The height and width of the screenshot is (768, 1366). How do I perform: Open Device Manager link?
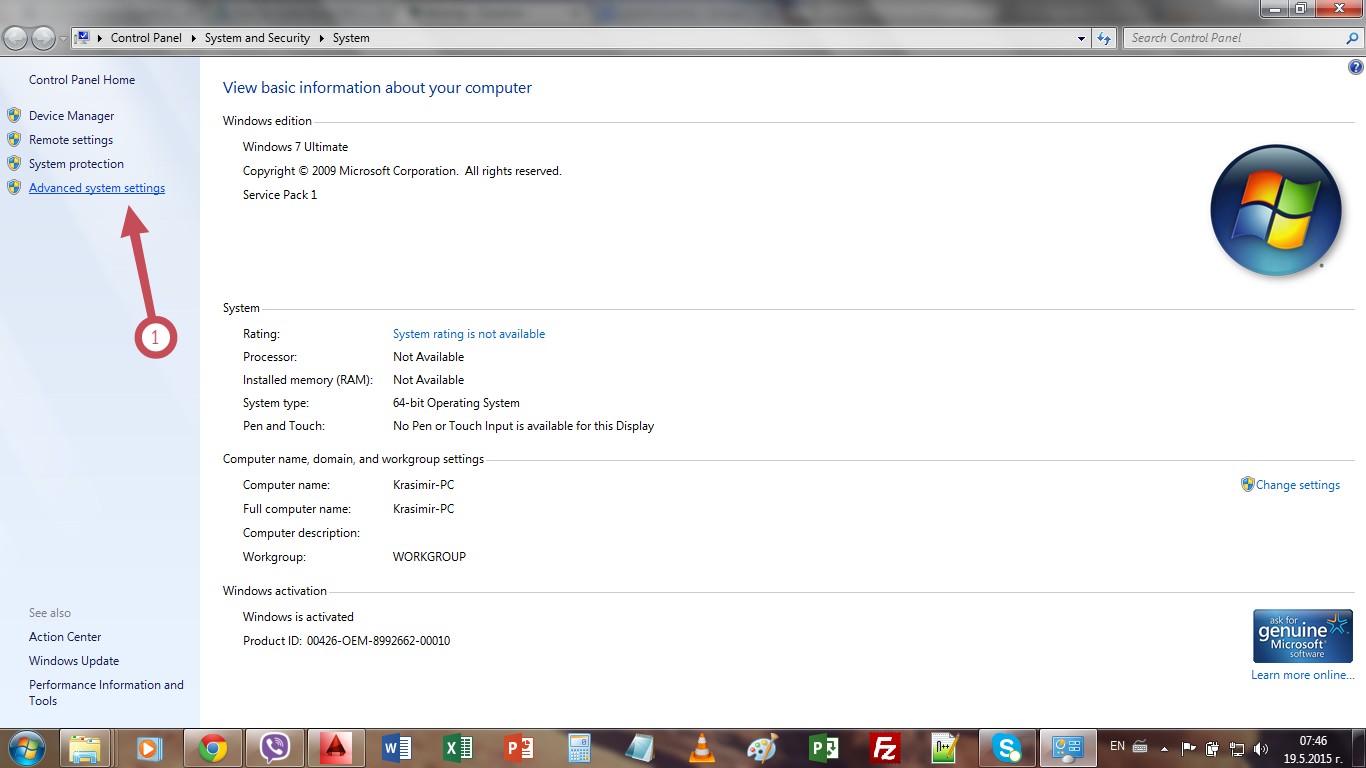(71, 116)
